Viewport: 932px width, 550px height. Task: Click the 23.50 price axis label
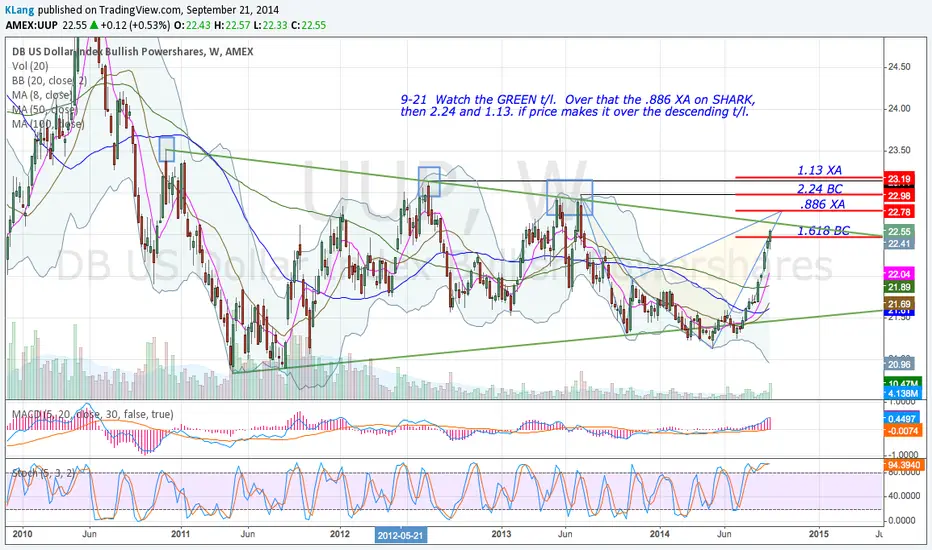[x=899, y=150]
